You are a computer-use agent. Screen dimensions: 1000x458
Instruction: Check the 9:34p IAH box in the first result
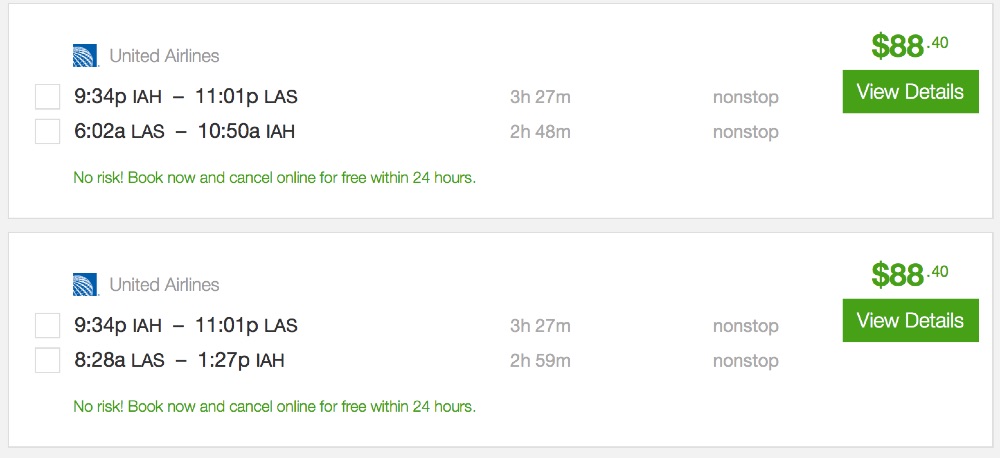tap(47, 97)
